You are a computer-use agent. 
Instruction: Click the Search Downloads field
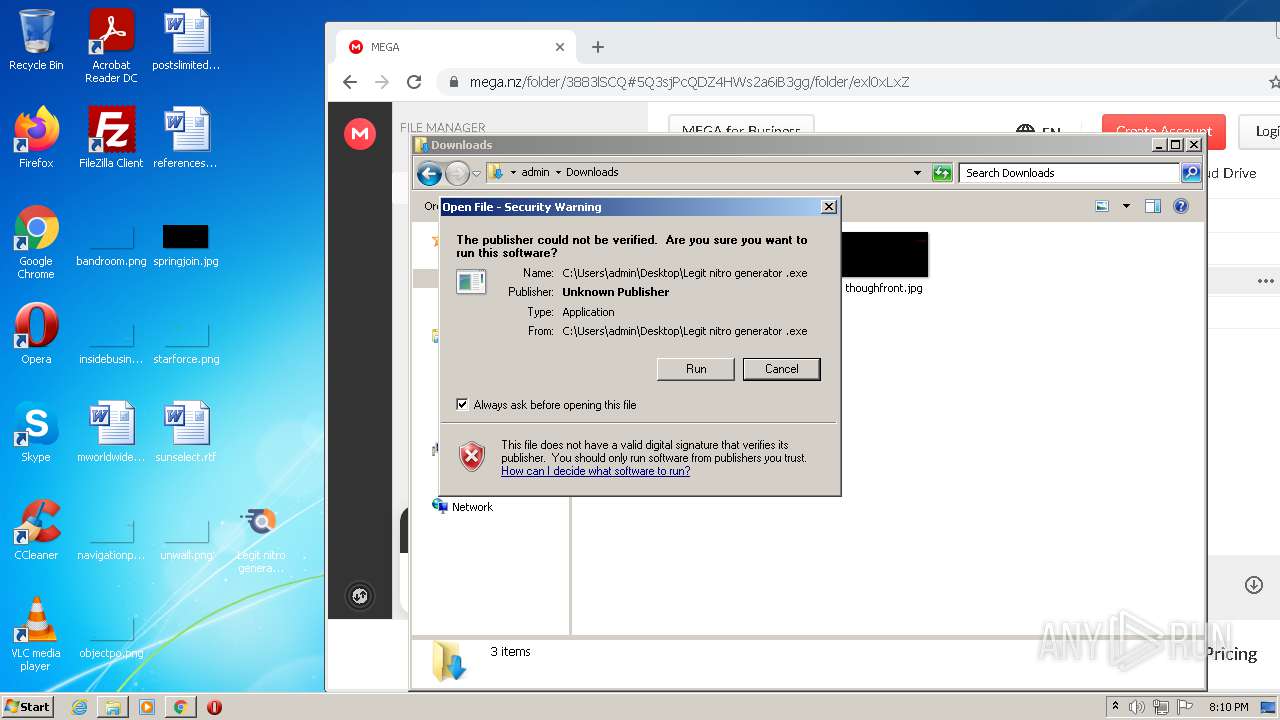tap(1068, 173)
